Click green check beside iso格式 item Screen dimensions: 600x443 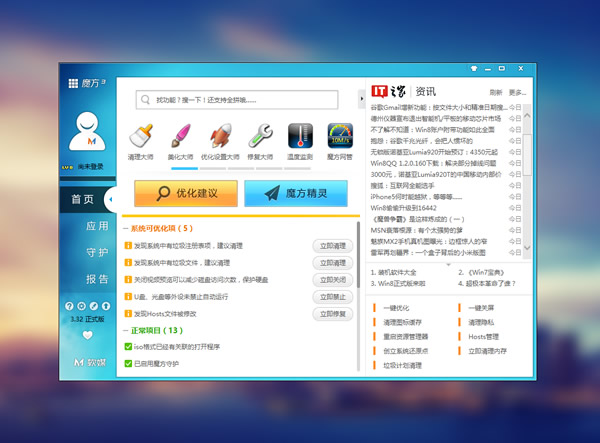pyautogui.click(x=128, y=347)
